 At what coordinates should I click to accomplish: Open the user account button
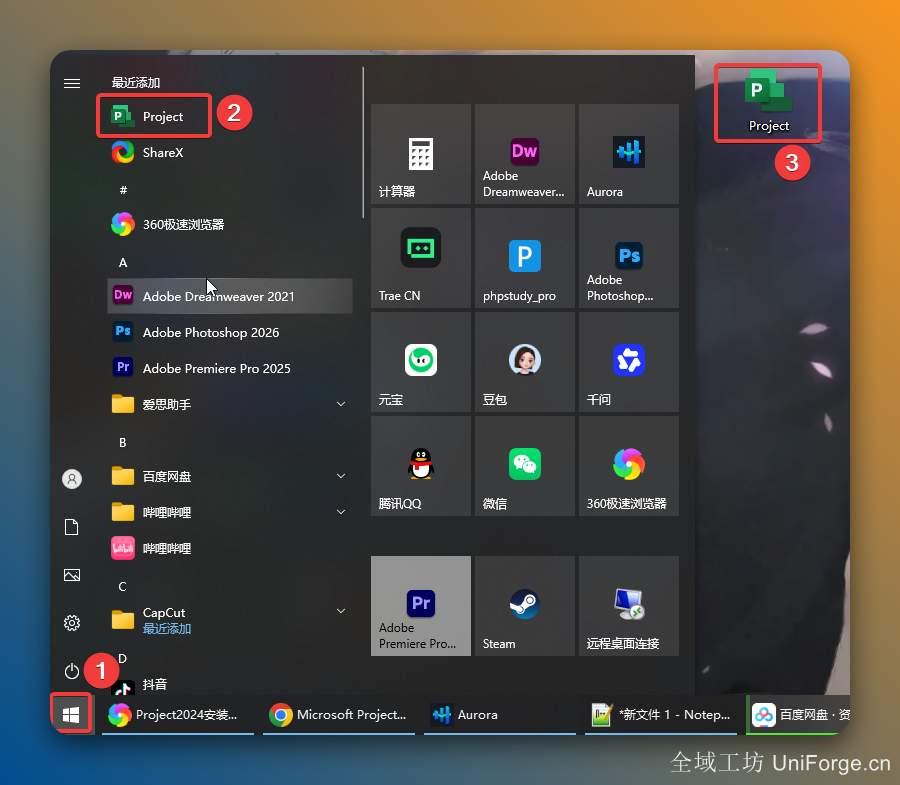pos(72,479)
